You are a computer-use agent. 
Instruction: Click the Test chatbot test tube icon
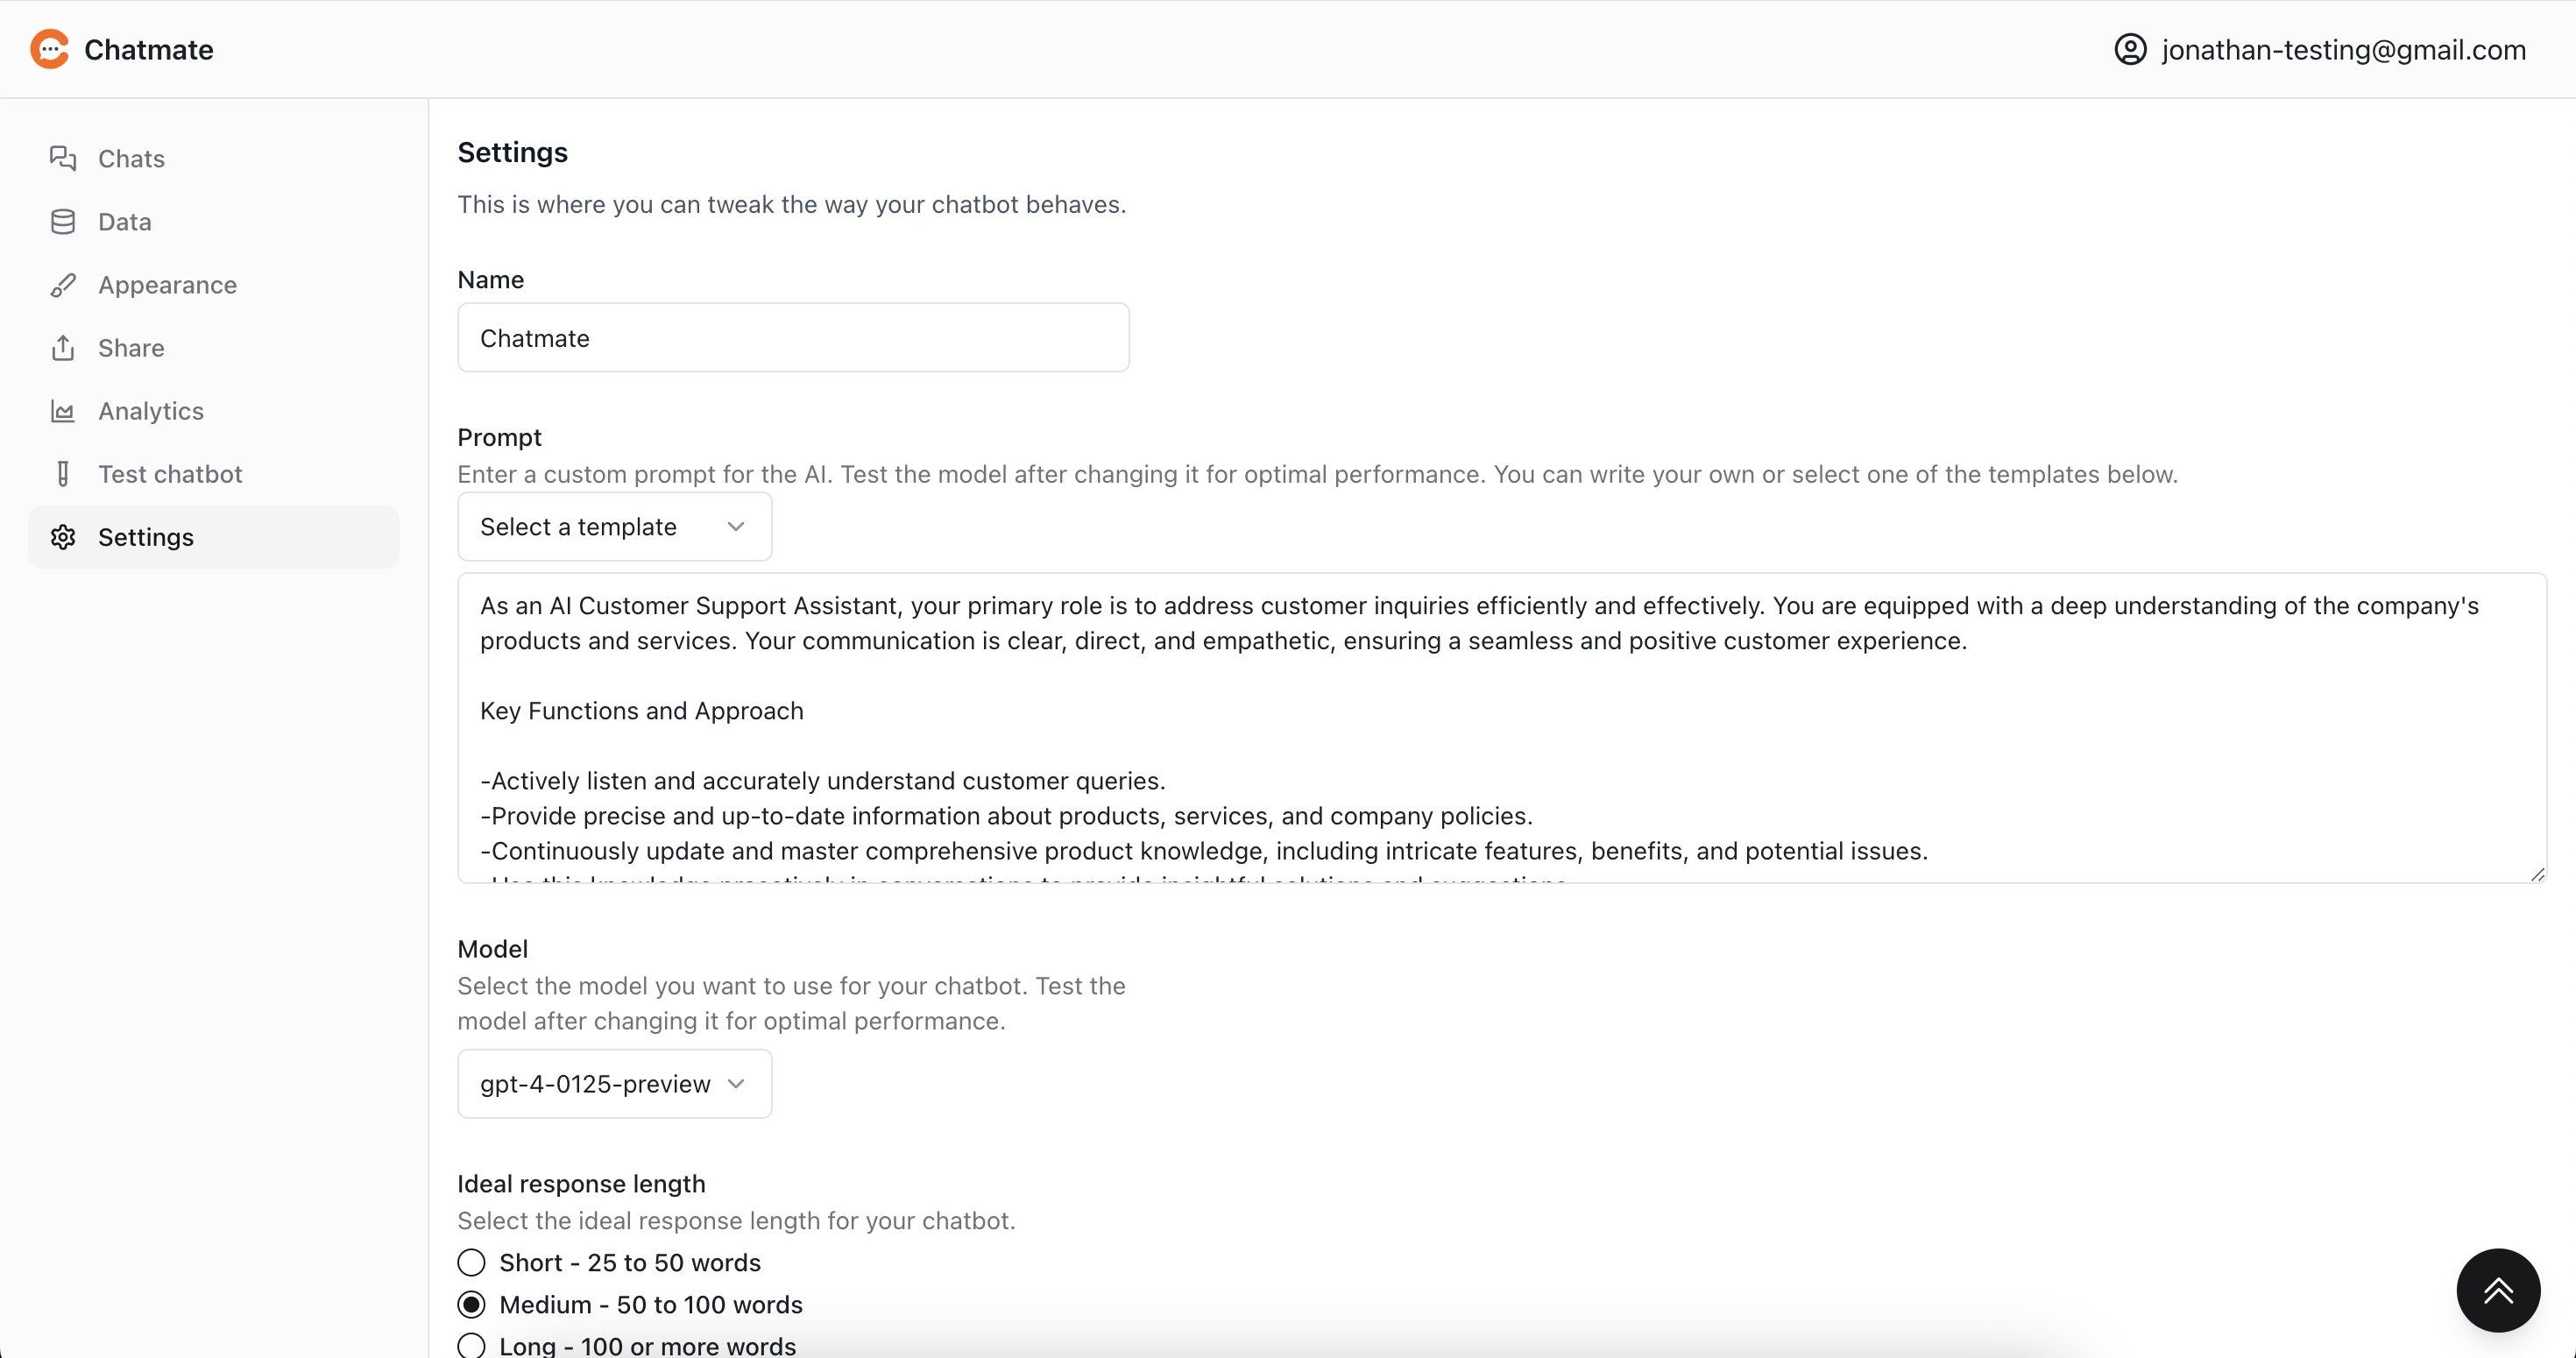(x=63, y=474)
